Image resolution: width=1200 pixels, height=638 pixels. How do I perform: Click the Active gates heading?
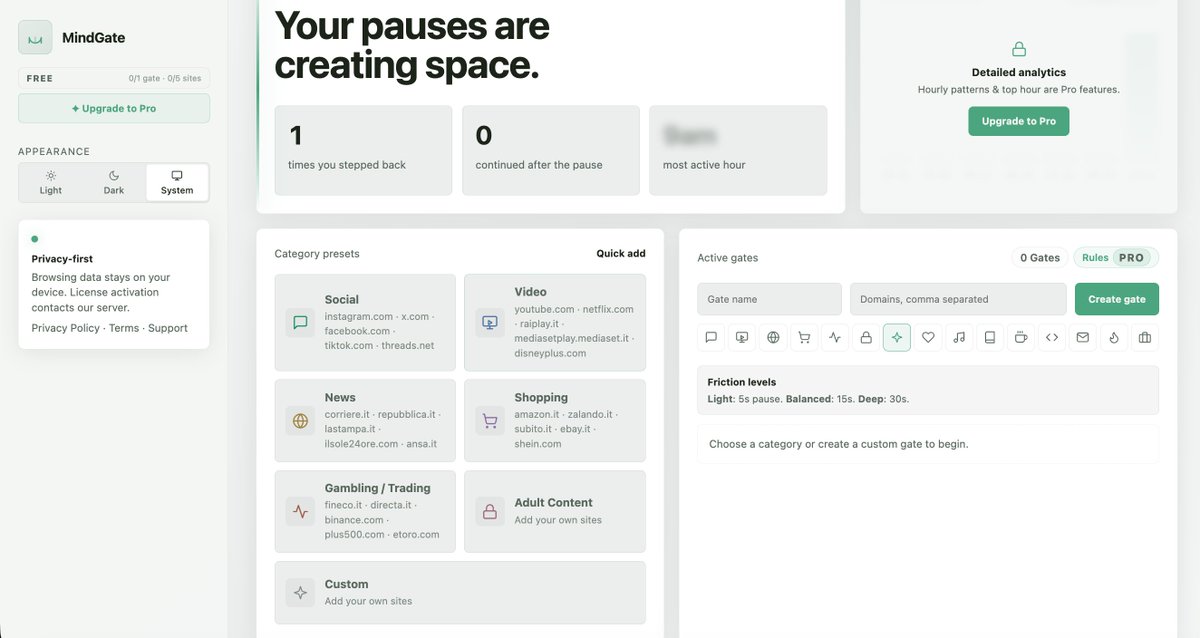coord(728,258)
